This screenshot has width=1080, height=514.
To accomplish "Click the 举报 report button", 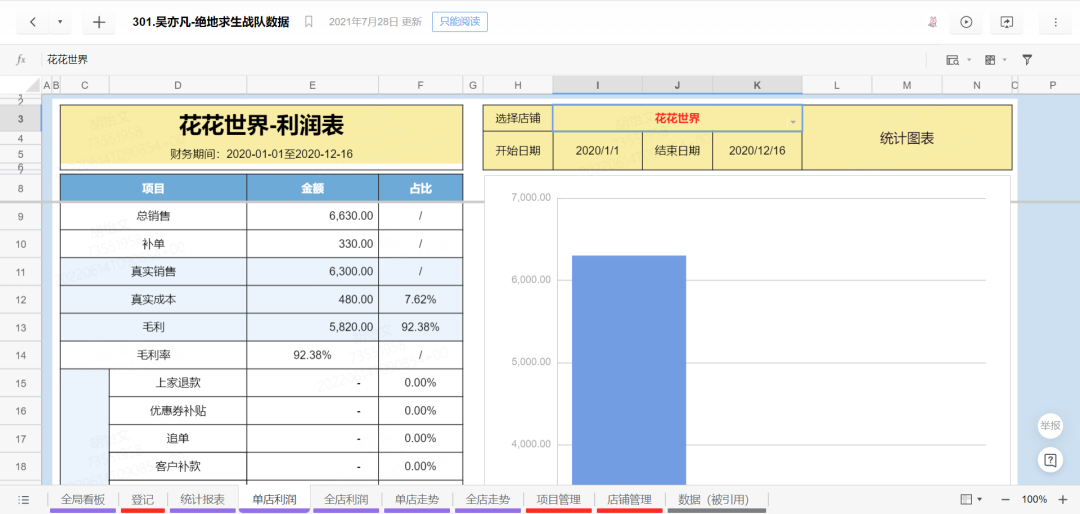I will [x=1050, y=425].
